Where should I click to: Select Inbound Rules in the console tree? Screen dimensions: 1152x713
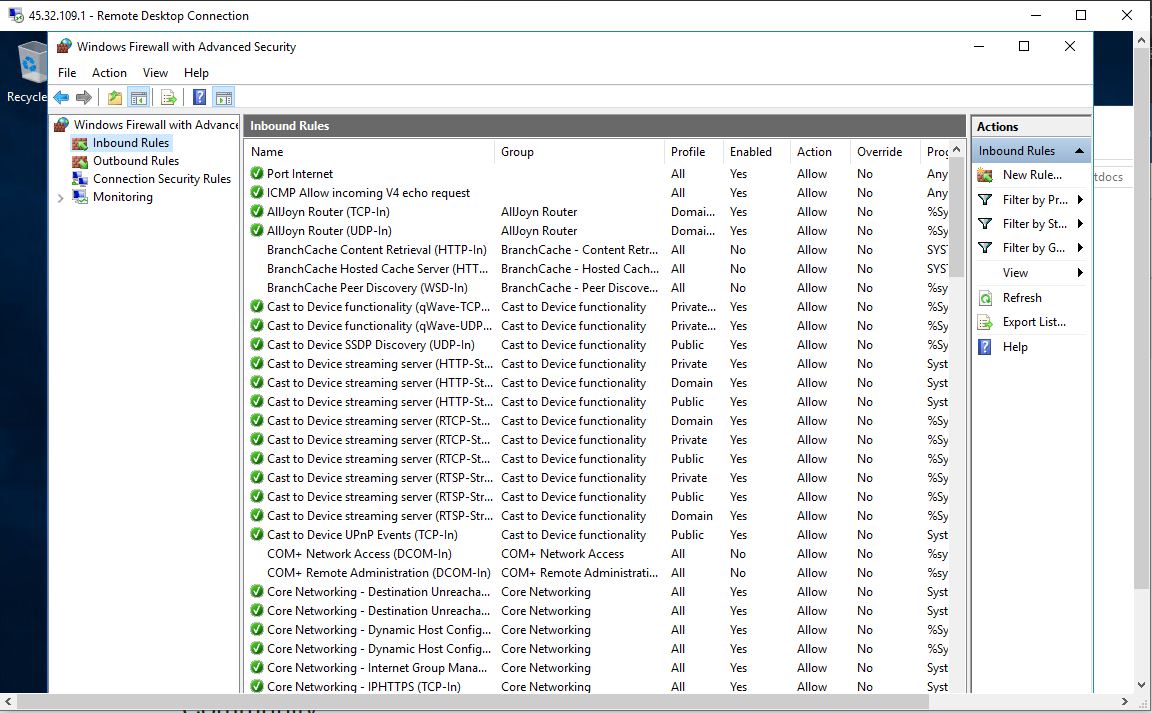[x=131, y=143]
